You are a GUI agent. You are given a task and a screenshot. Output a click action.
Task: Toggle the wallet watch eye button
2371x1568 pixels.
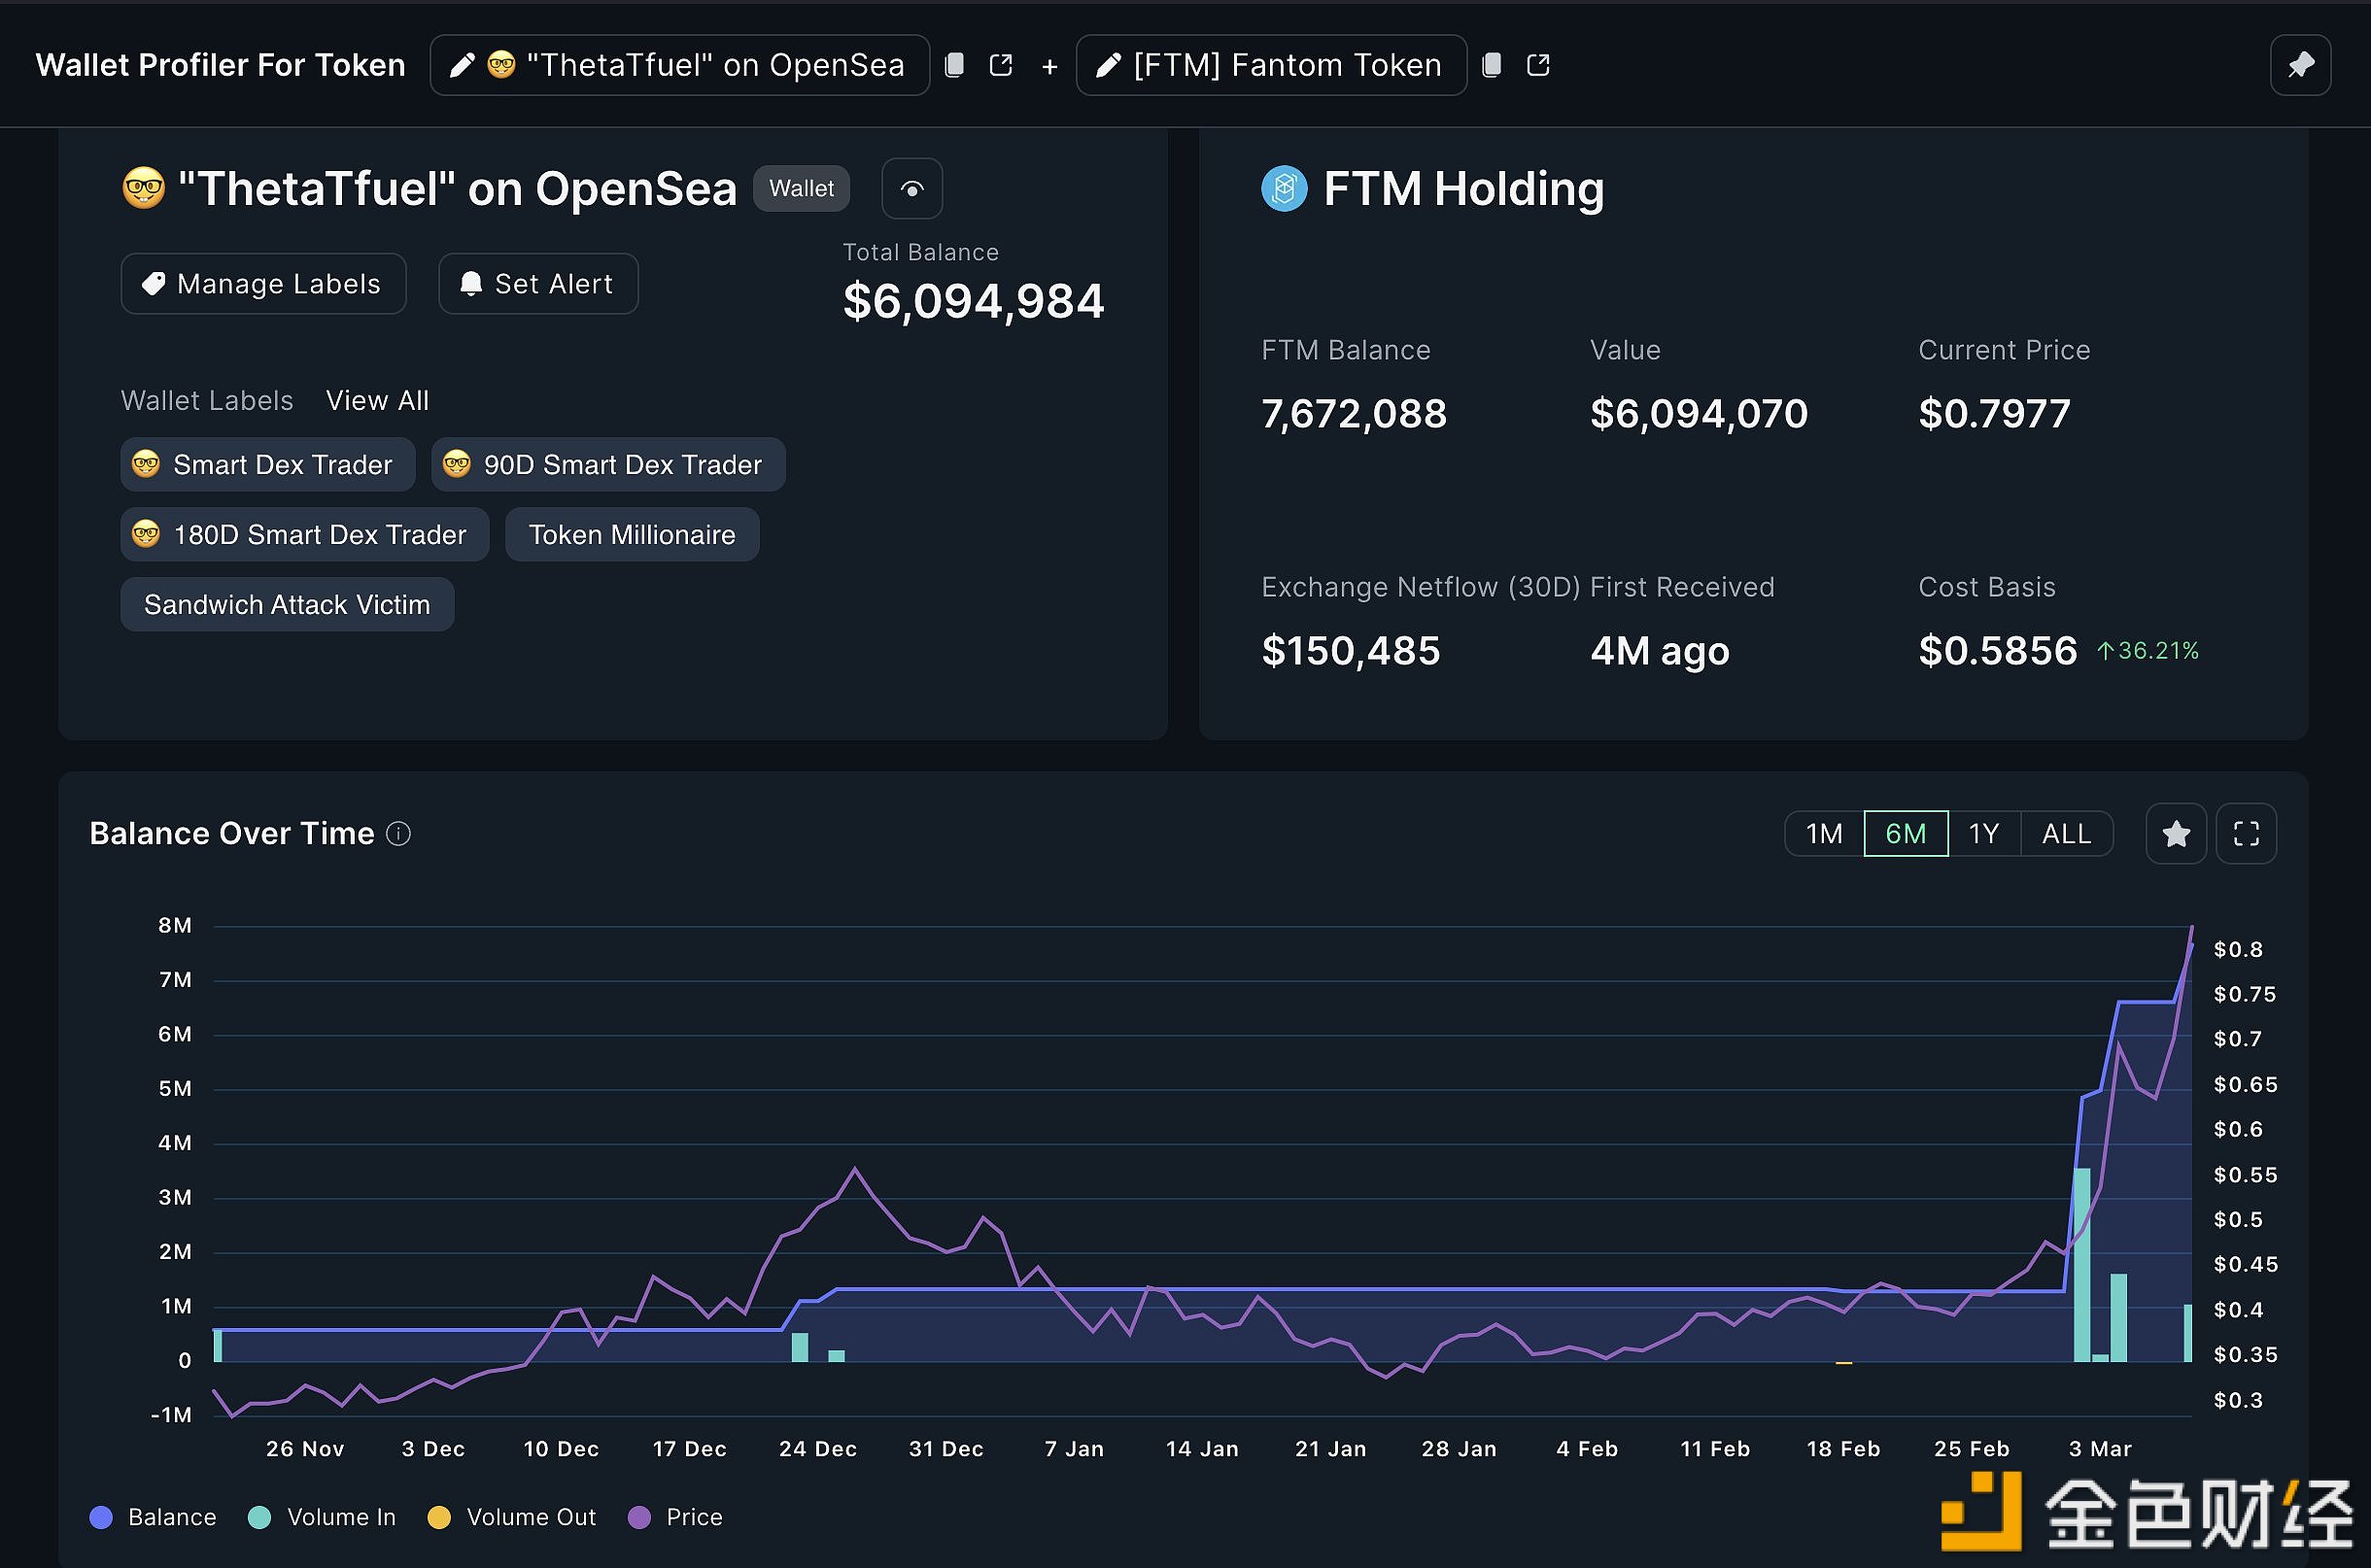click(x=912, y=188)
